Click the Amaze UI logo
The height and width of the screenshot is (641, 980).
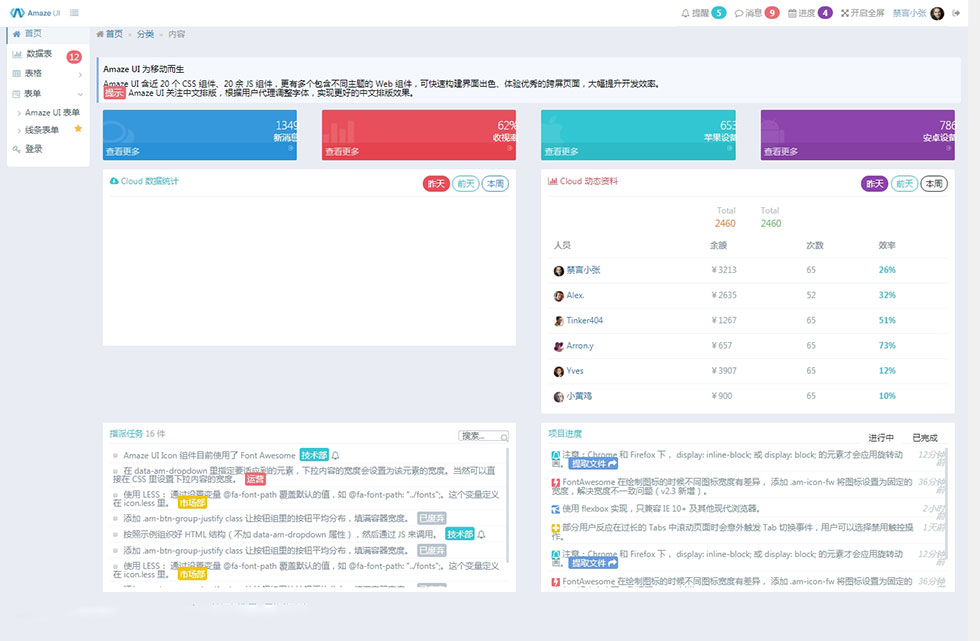[35, 13]
